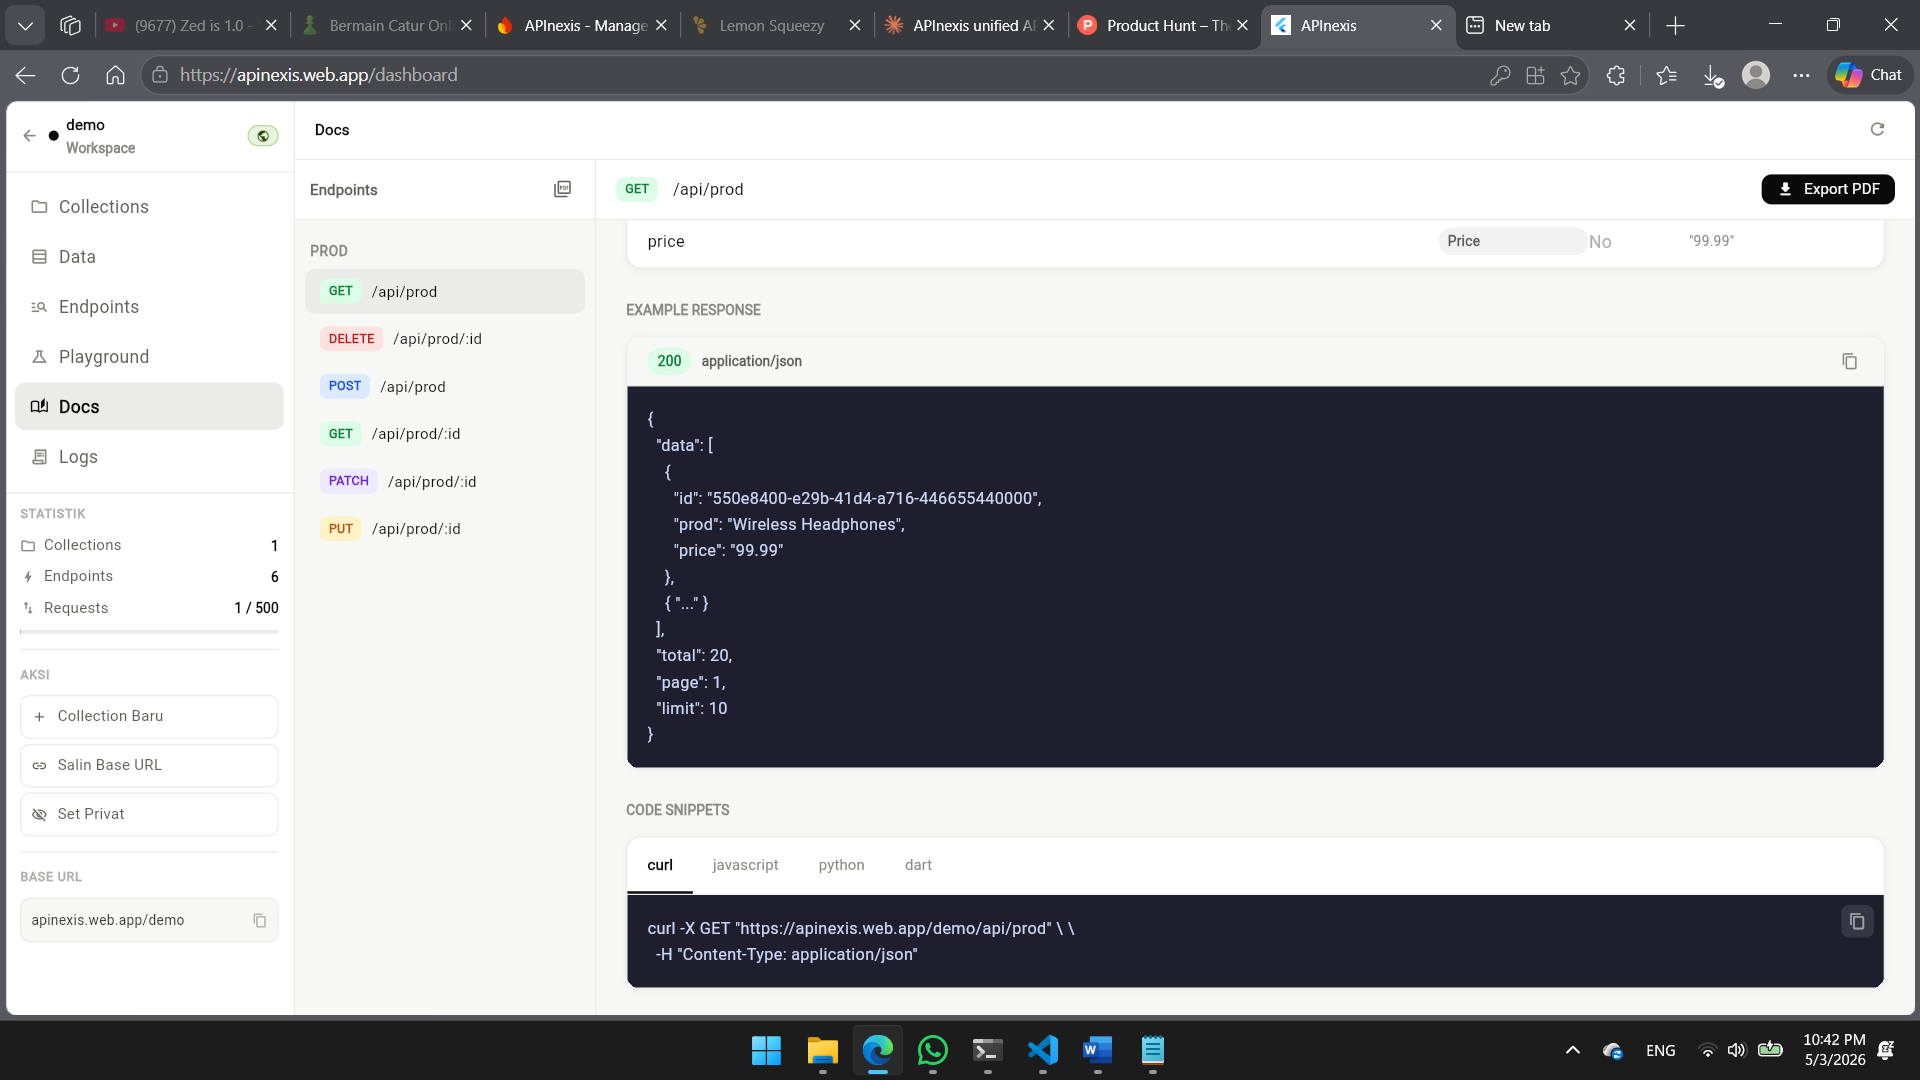Select GET /api/prod endpoint

coord(445,292)
